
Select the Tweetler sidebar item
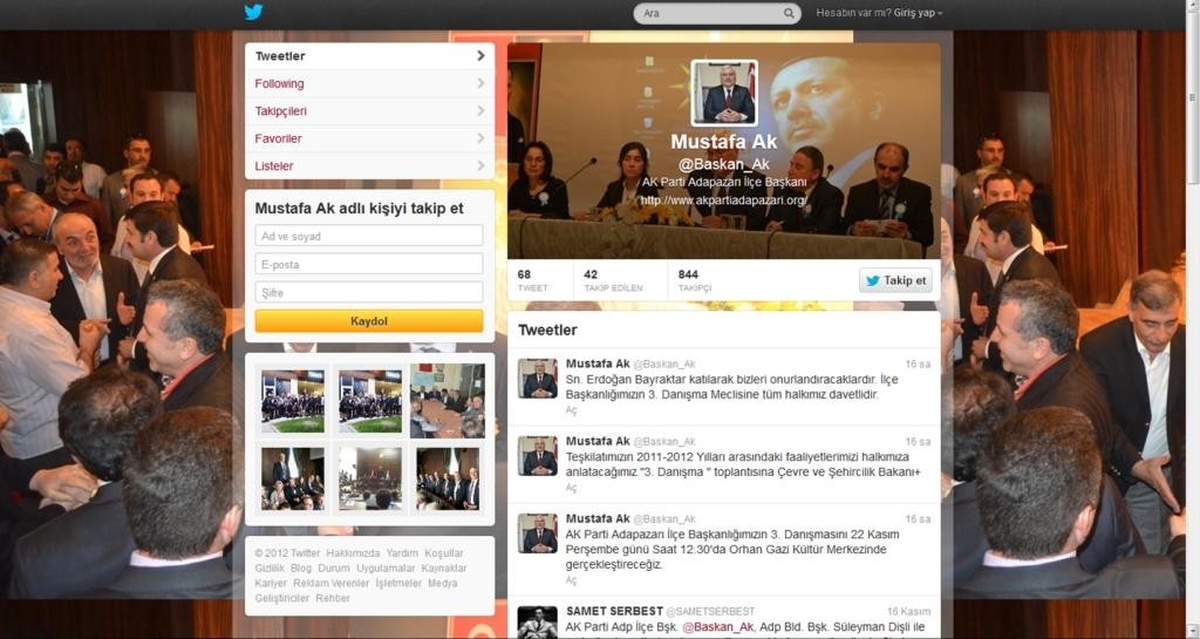coord(369,56)
